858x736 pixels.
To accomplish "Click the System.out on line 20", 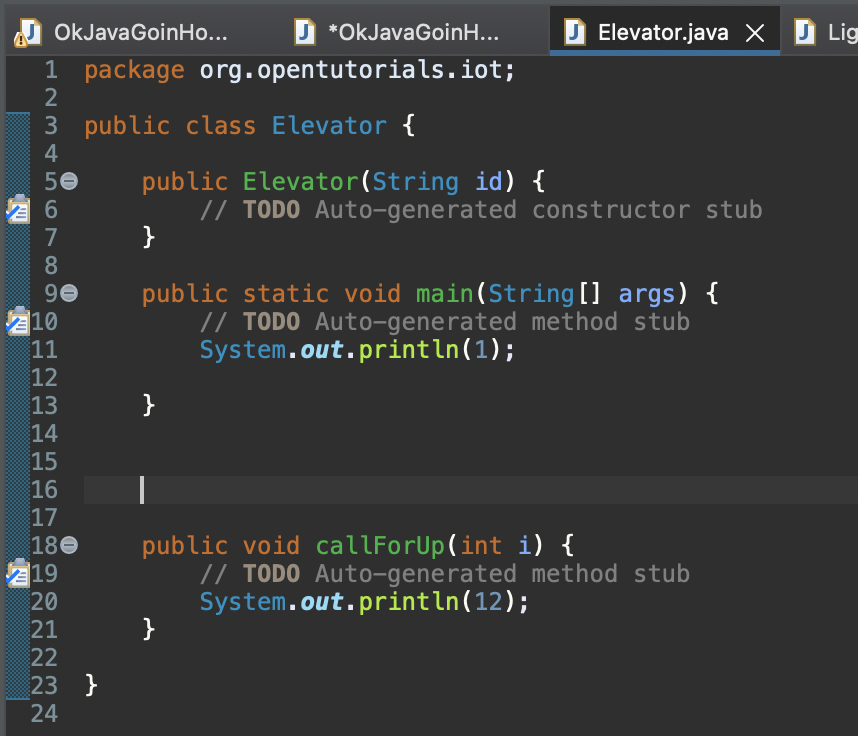I will [271, 602].
